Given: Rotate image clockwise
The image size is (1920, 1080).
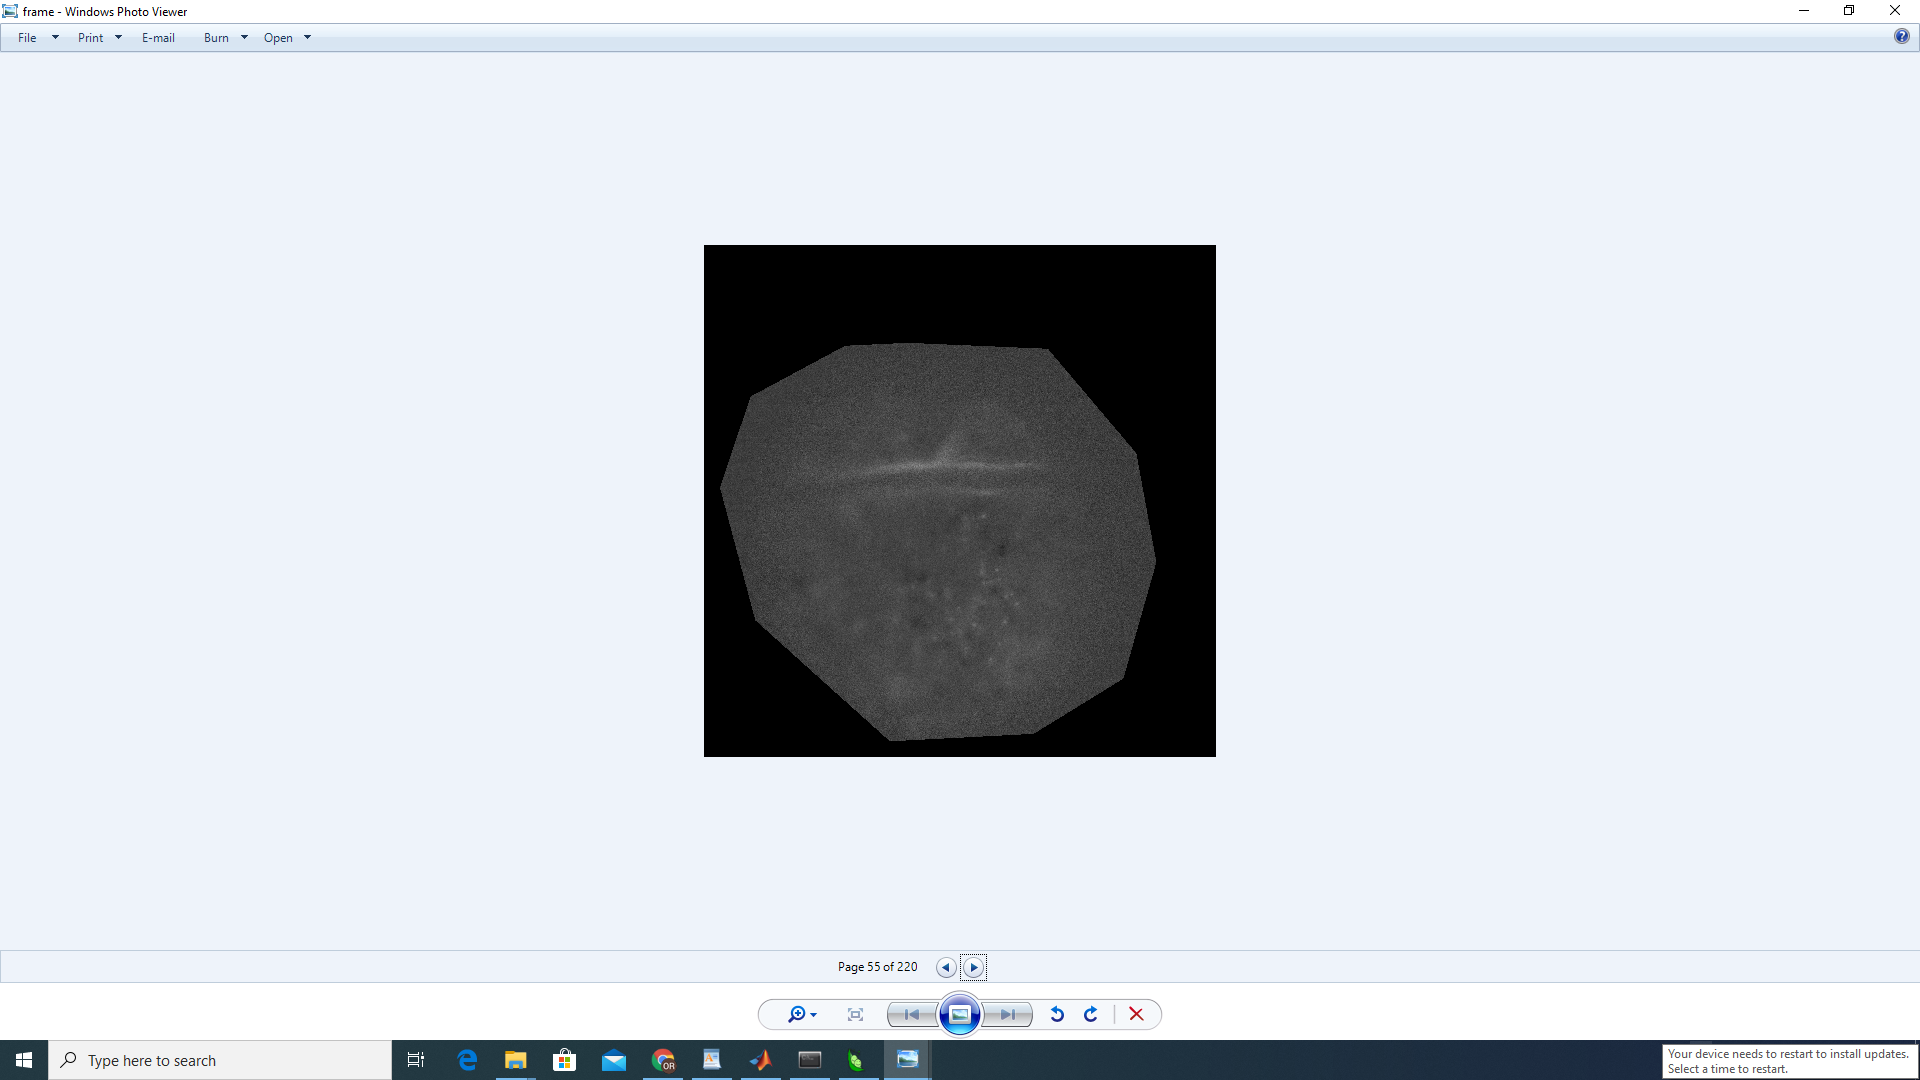Looking at the screenshot, I should (x=1091, y=1015).
